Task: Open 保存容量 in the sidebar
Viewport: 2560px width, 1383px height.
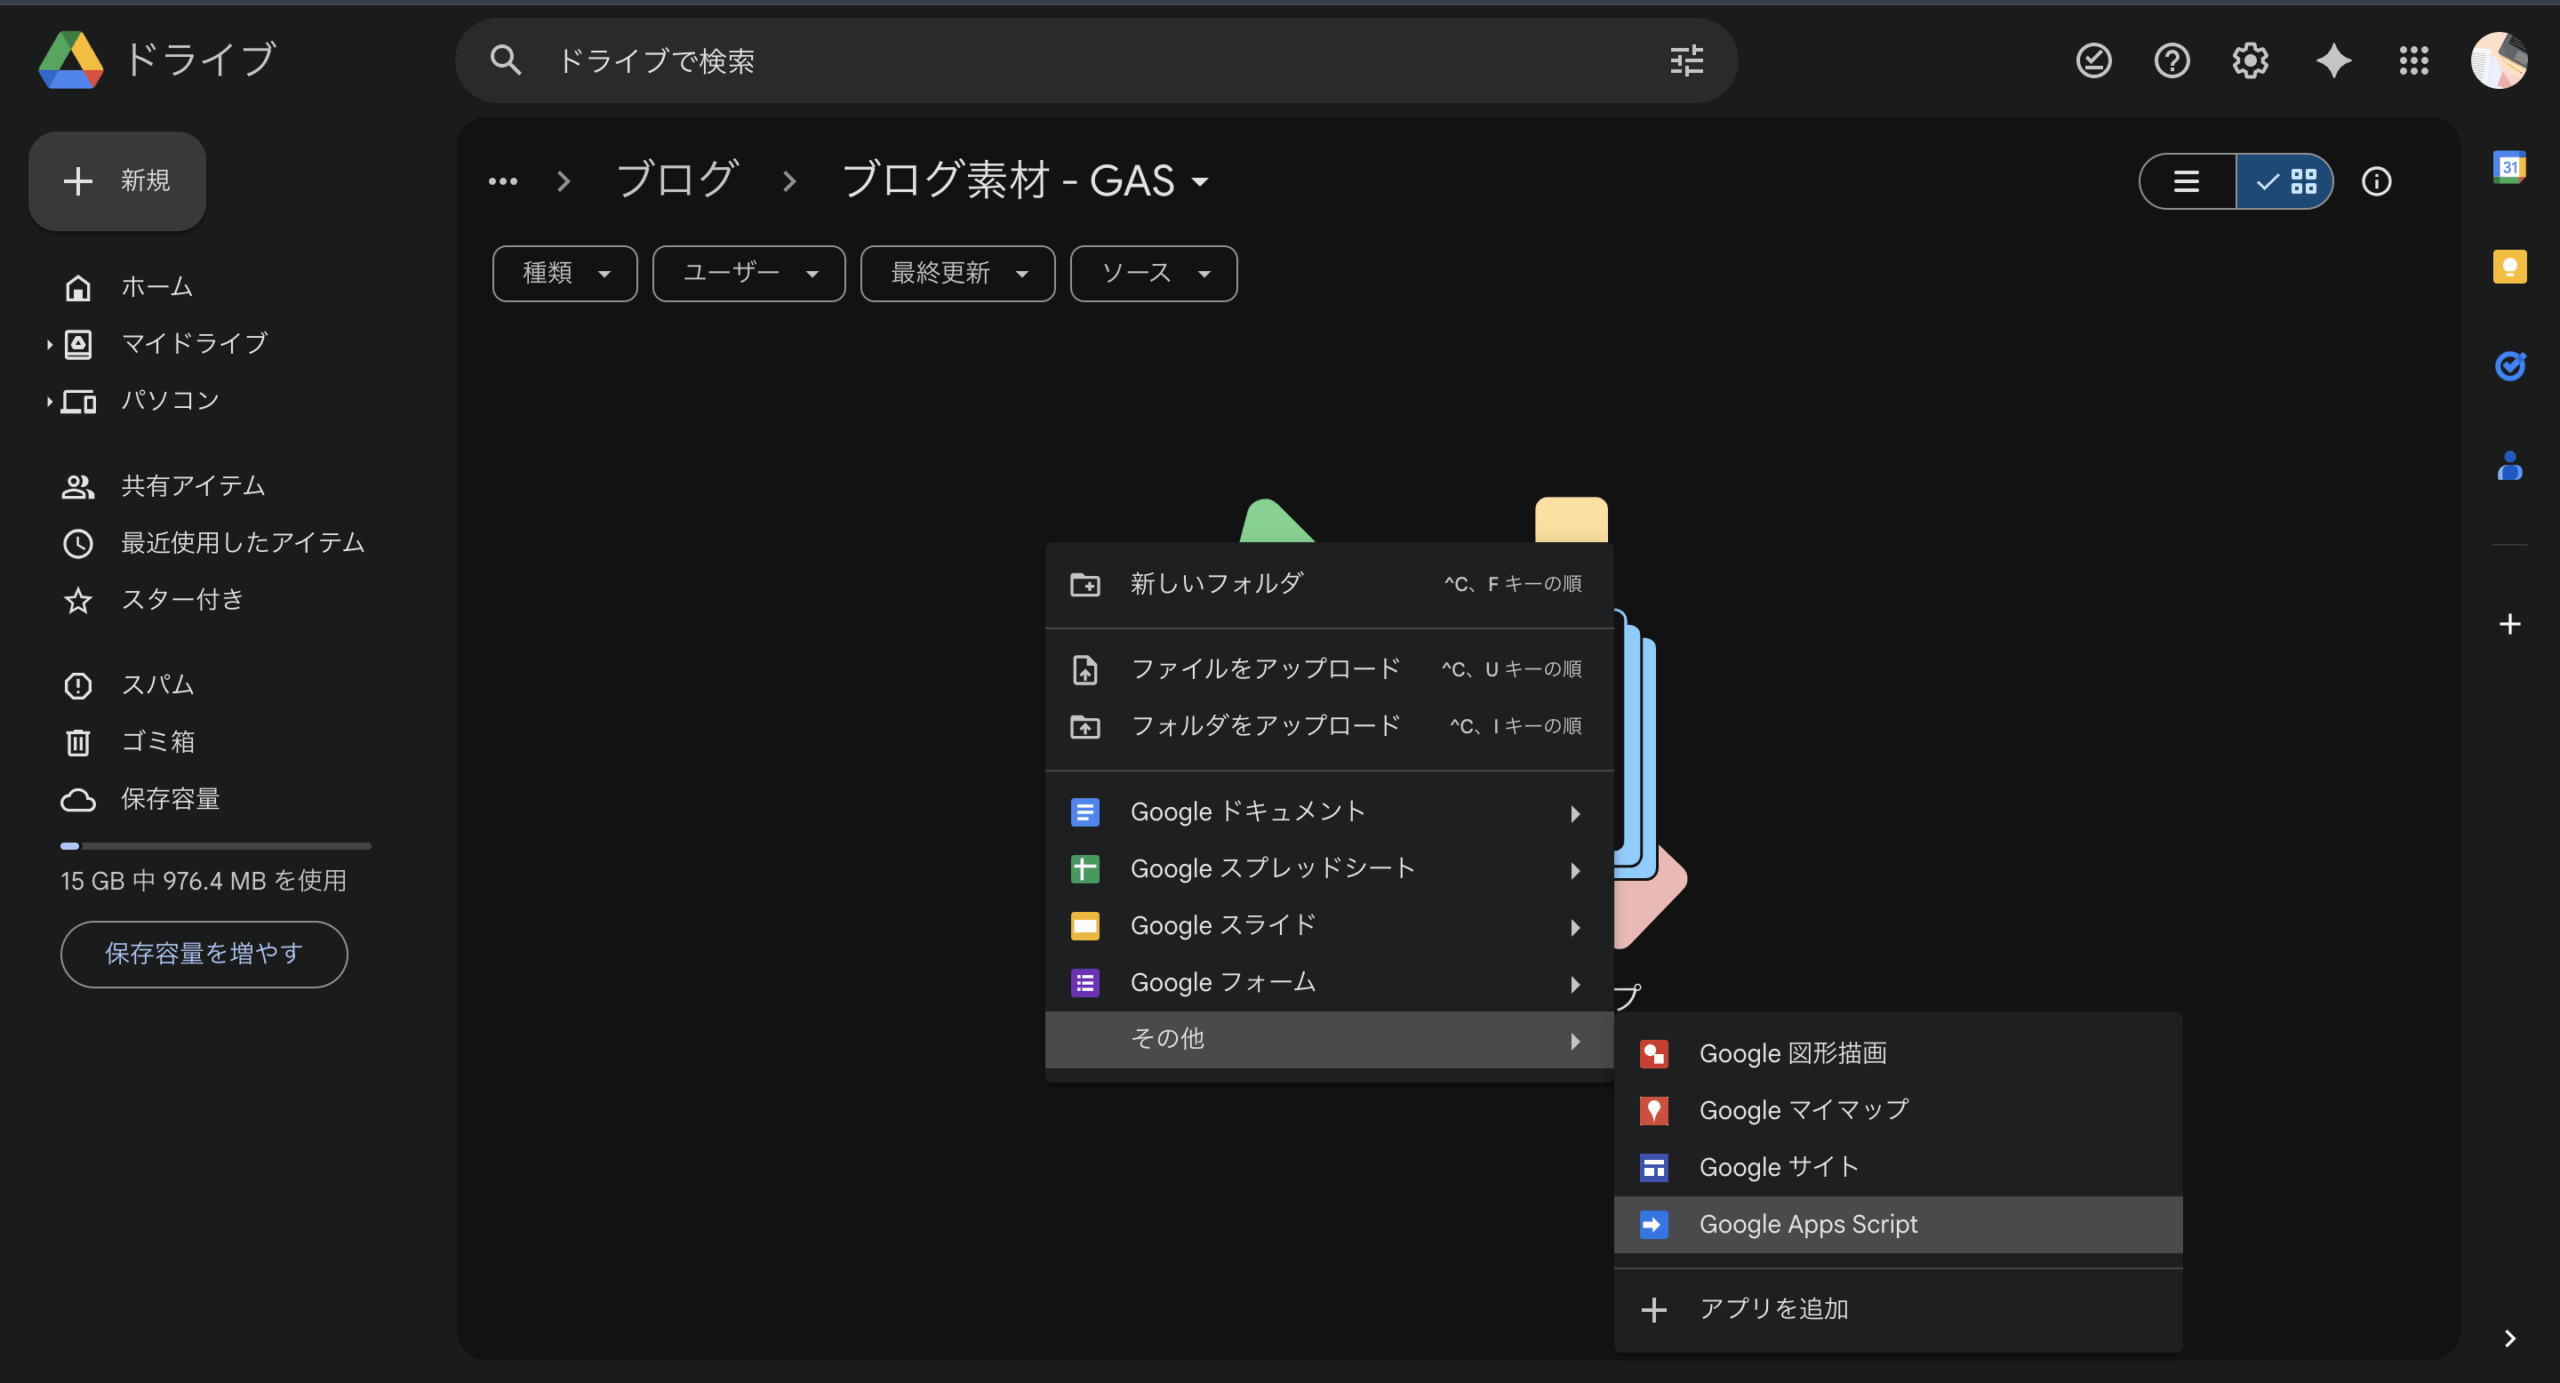Action: 170,800
